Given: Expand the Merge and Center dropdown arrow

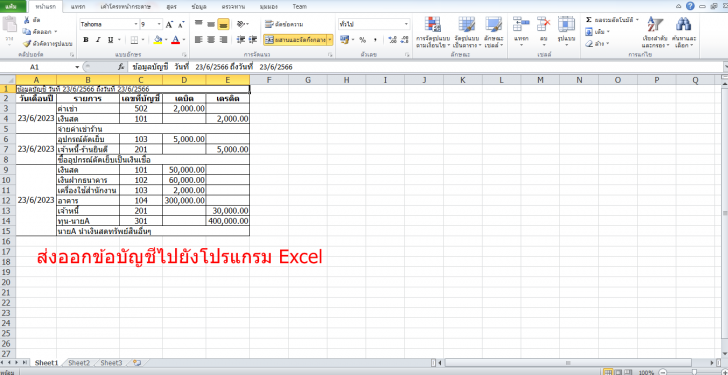Looking at the screenshot, I should coord(330,40).
